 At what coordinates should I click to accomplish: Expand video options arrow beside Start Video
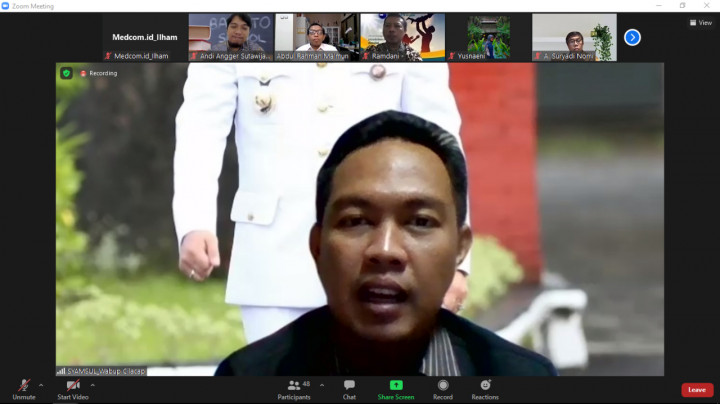coord(93,384)
